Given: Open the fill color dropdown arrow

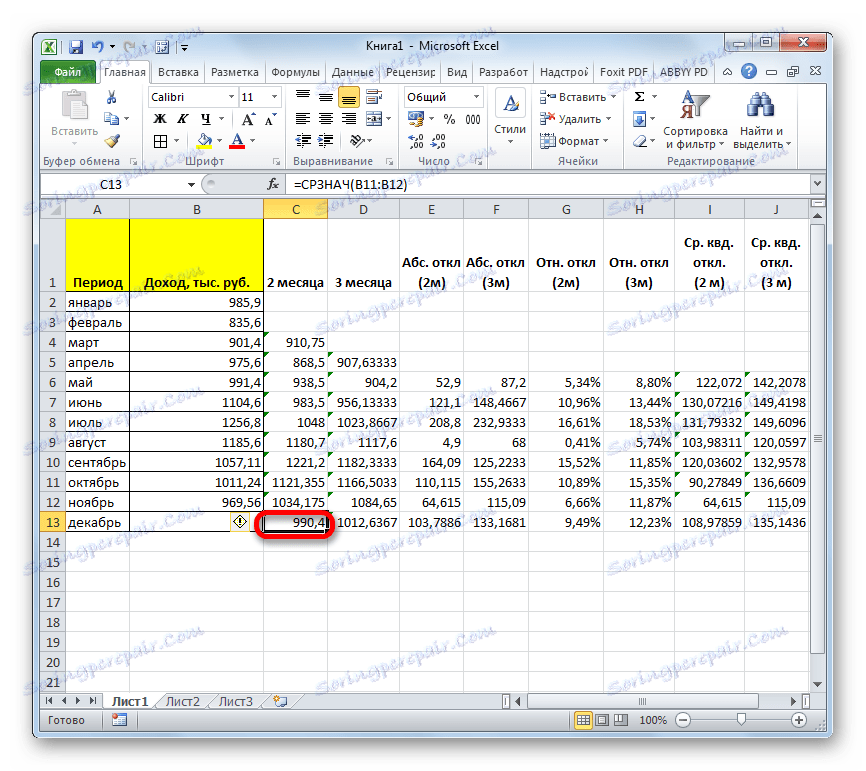Looking at the screenshot, I should [219, 141].
